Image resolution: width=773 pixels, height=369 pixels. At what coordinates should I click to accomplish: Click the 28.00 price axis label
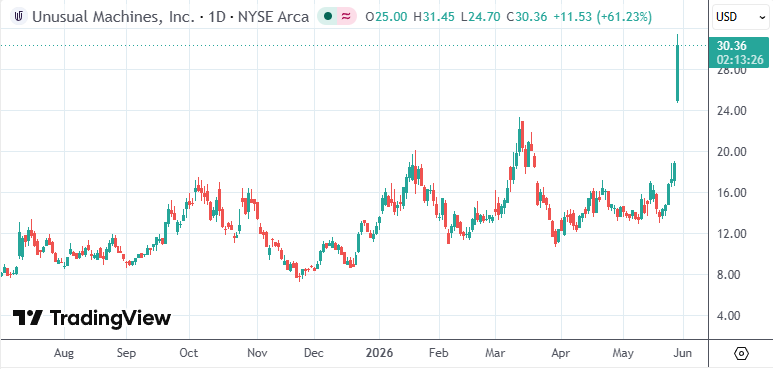click(732, 71)
